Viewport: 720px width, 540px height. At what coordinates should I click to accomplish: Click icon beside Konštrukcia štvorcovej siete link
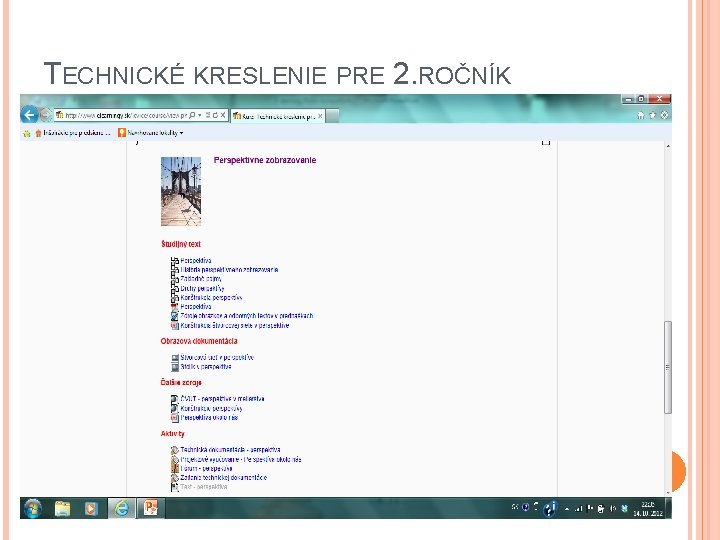pyautogui.click(x=174, y=326)
